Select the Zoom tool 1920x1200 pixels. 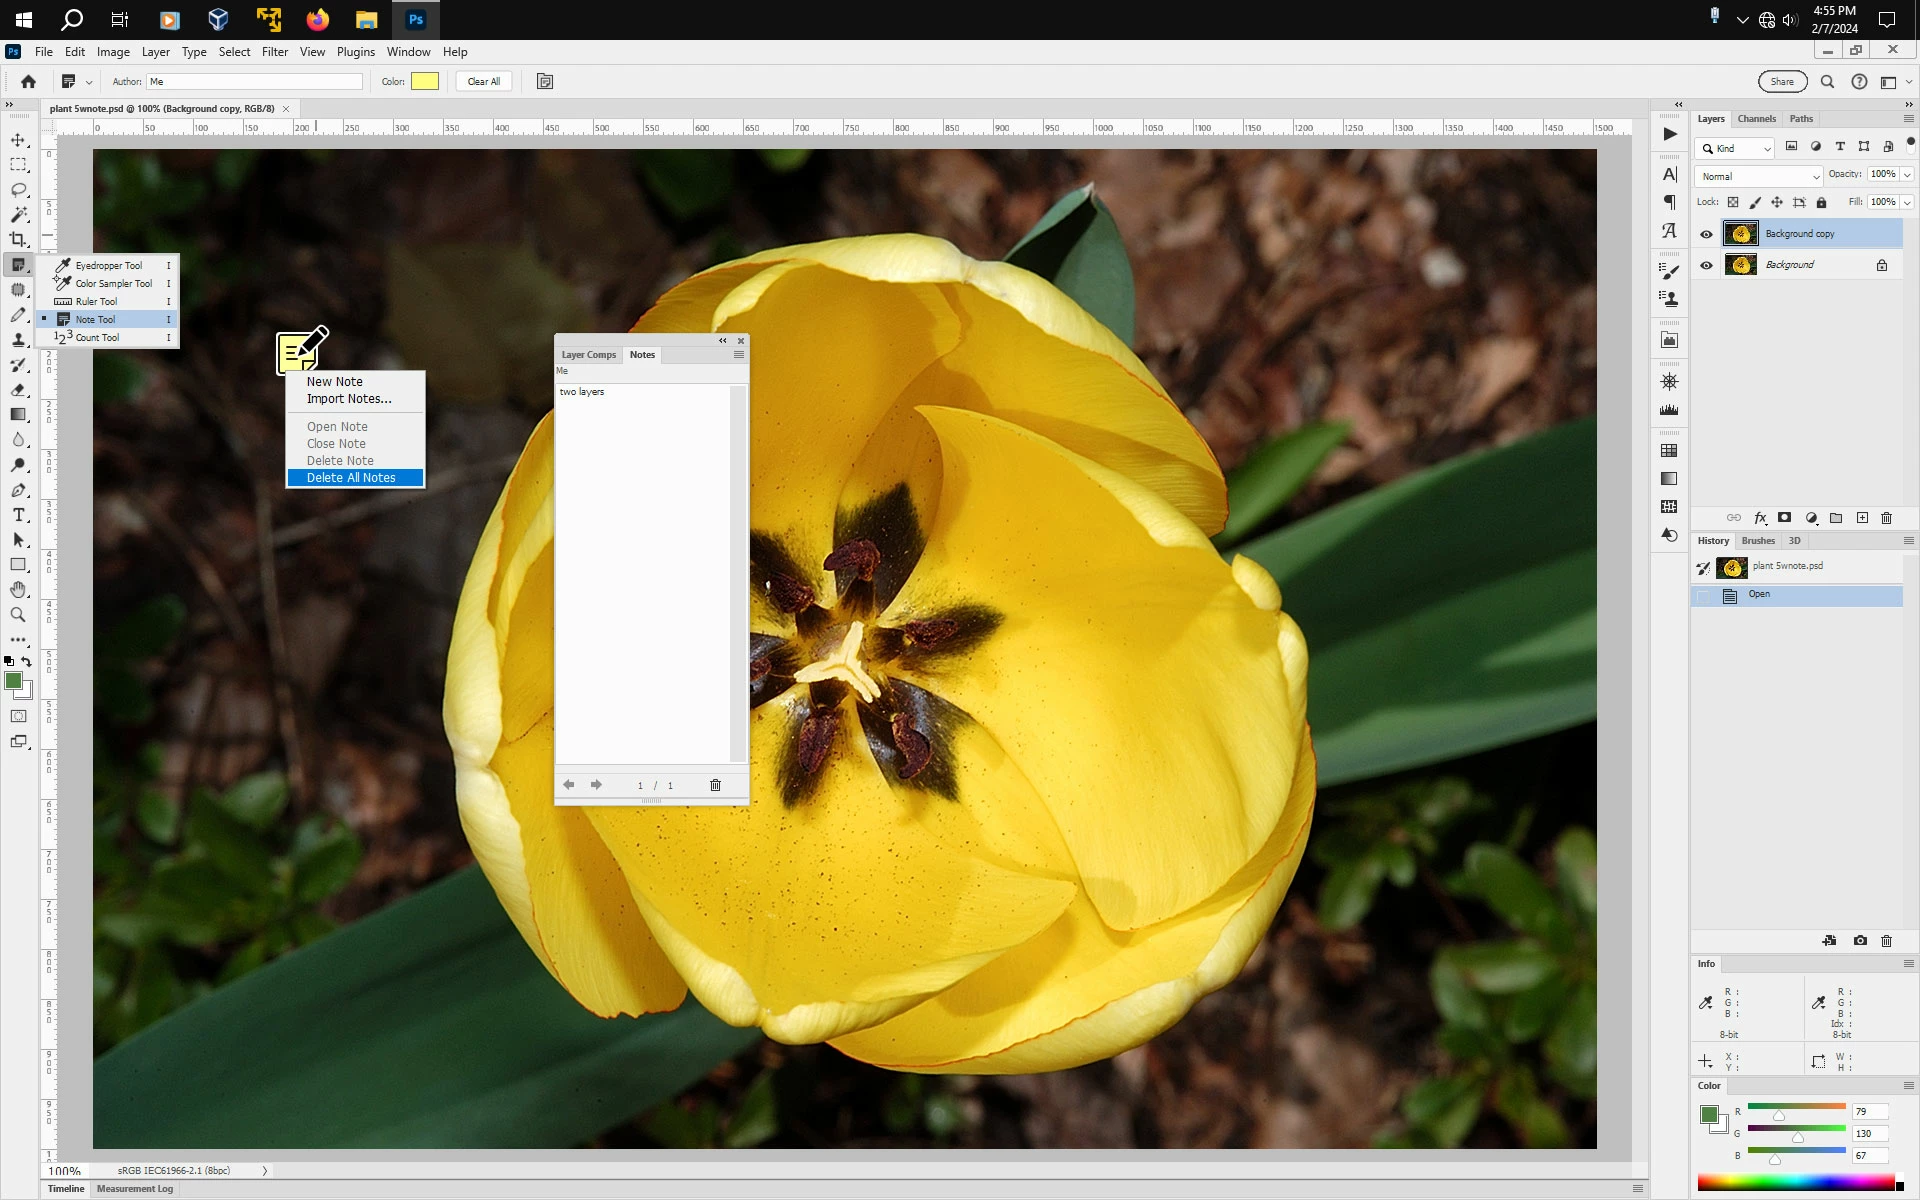18,615
